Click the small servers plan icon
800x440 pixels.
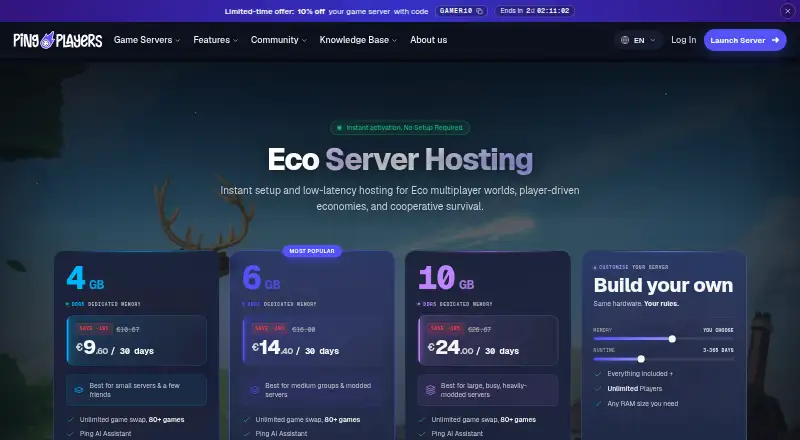79,390
